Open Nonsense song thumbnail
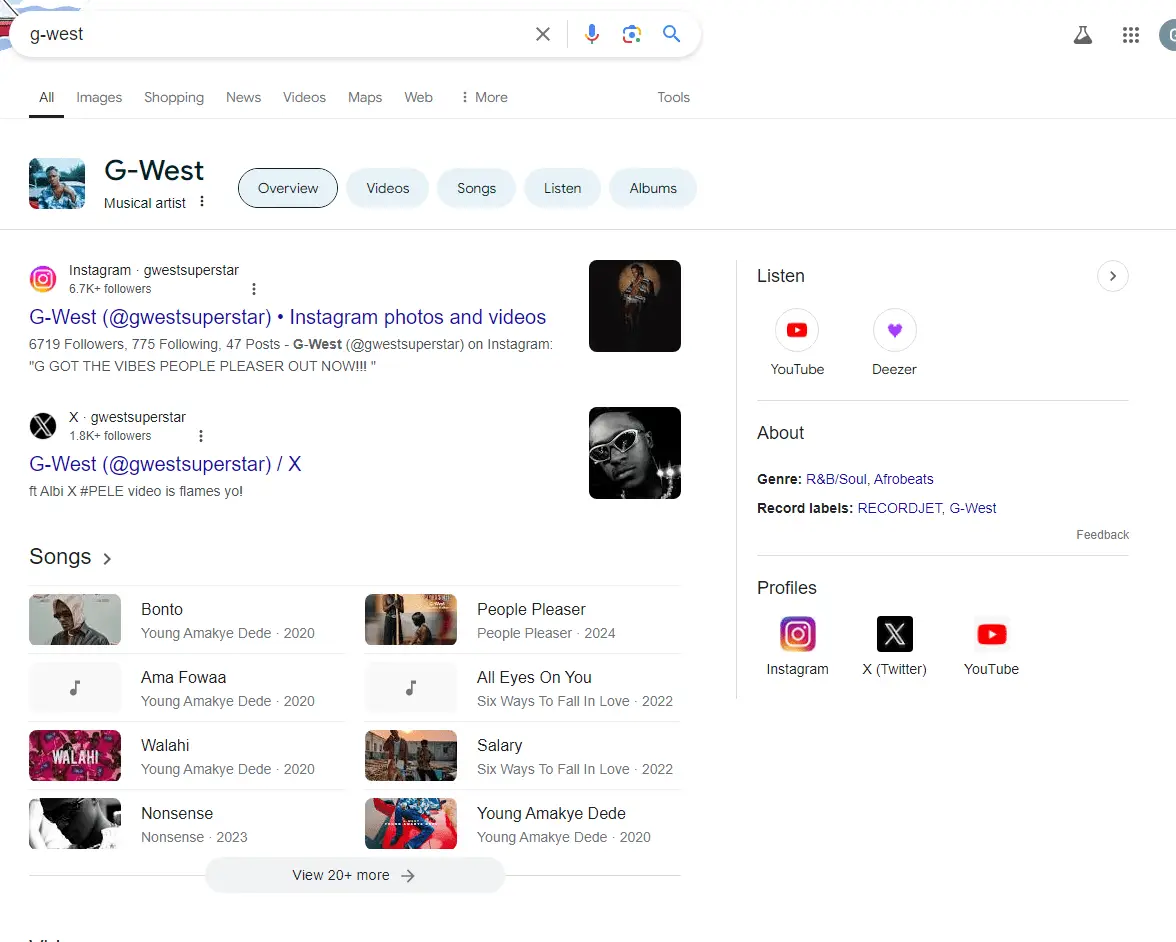 [75, 824]
